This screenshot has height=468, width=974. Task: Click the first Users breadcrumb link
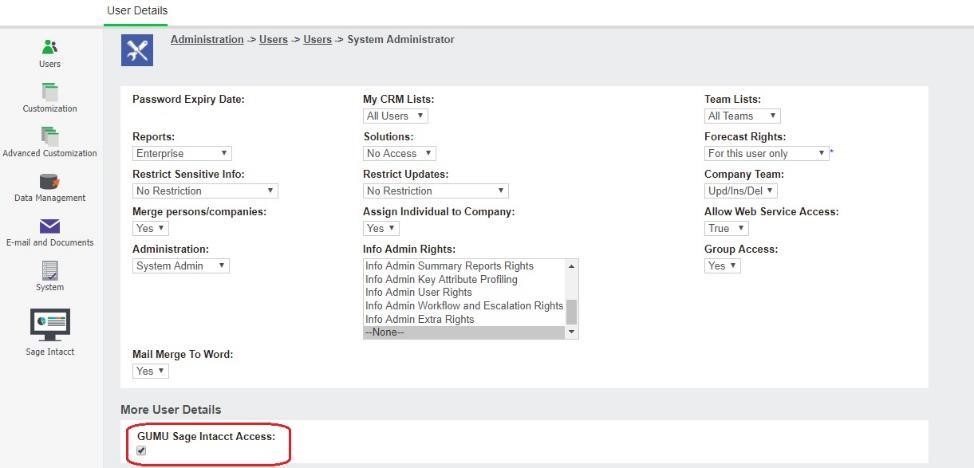[x=273, y=40]
